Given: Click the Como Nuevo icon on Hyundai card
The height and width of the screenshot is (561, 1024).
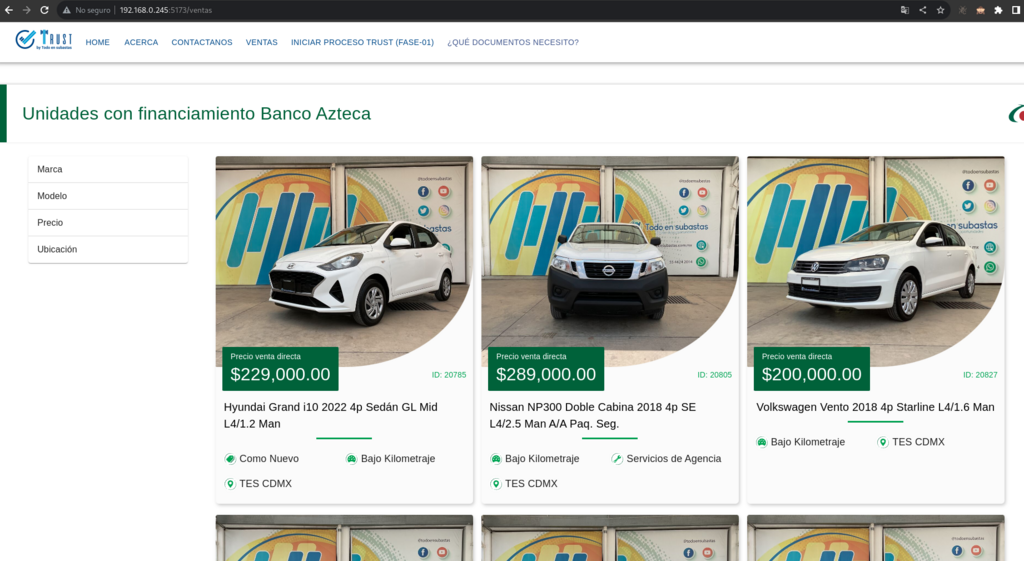Looking at the screenshot, I should [x=230, y=458].
